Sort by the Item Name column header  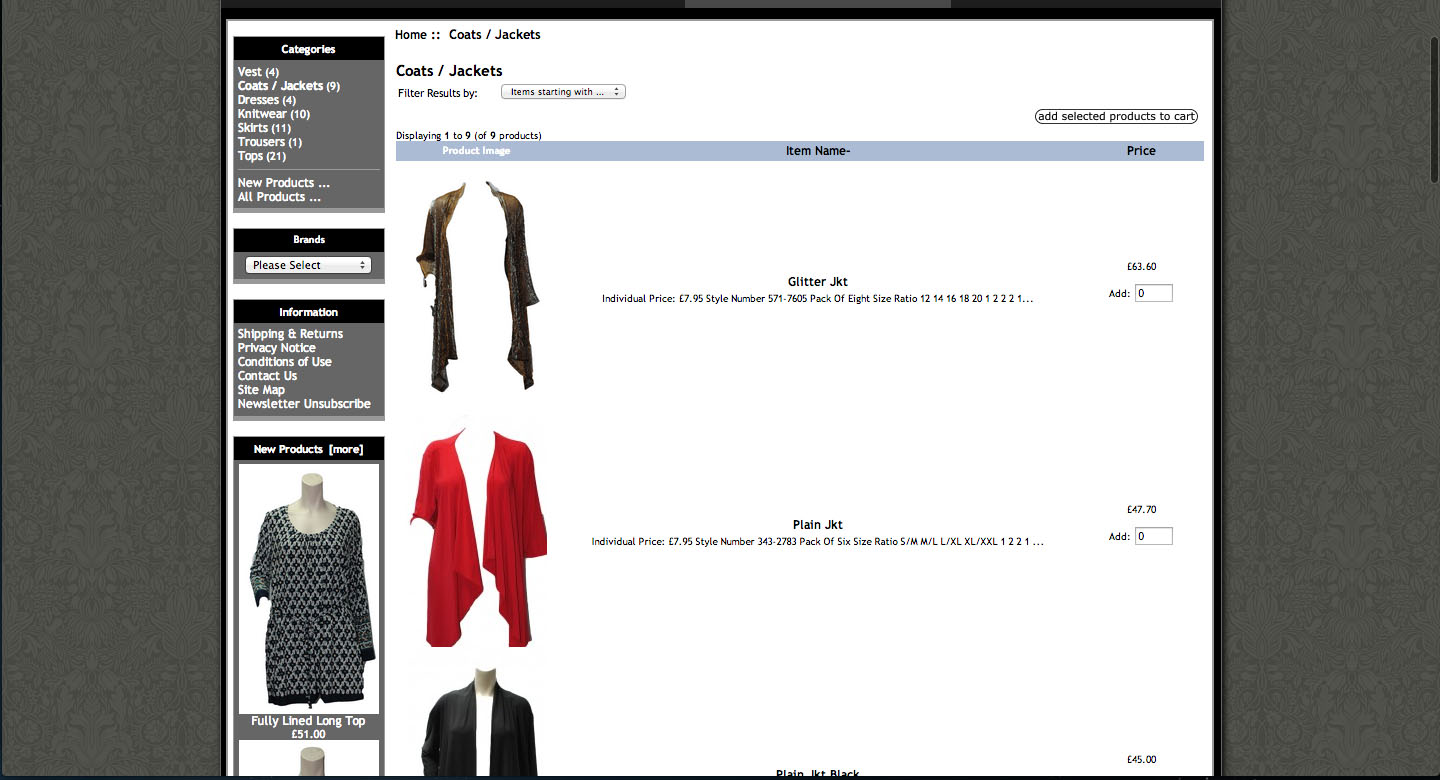pos(818,151)
